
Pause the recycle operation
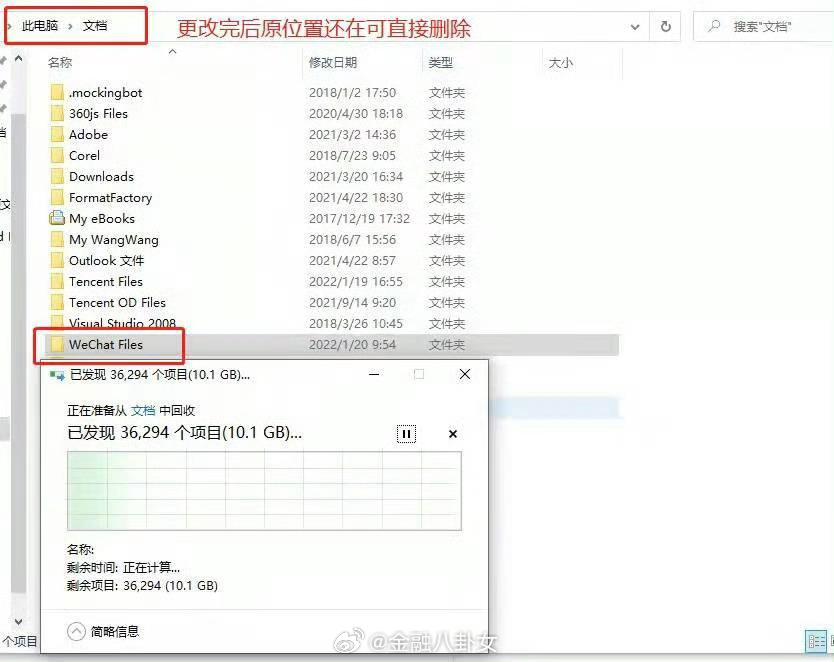(x=406, y=434)
